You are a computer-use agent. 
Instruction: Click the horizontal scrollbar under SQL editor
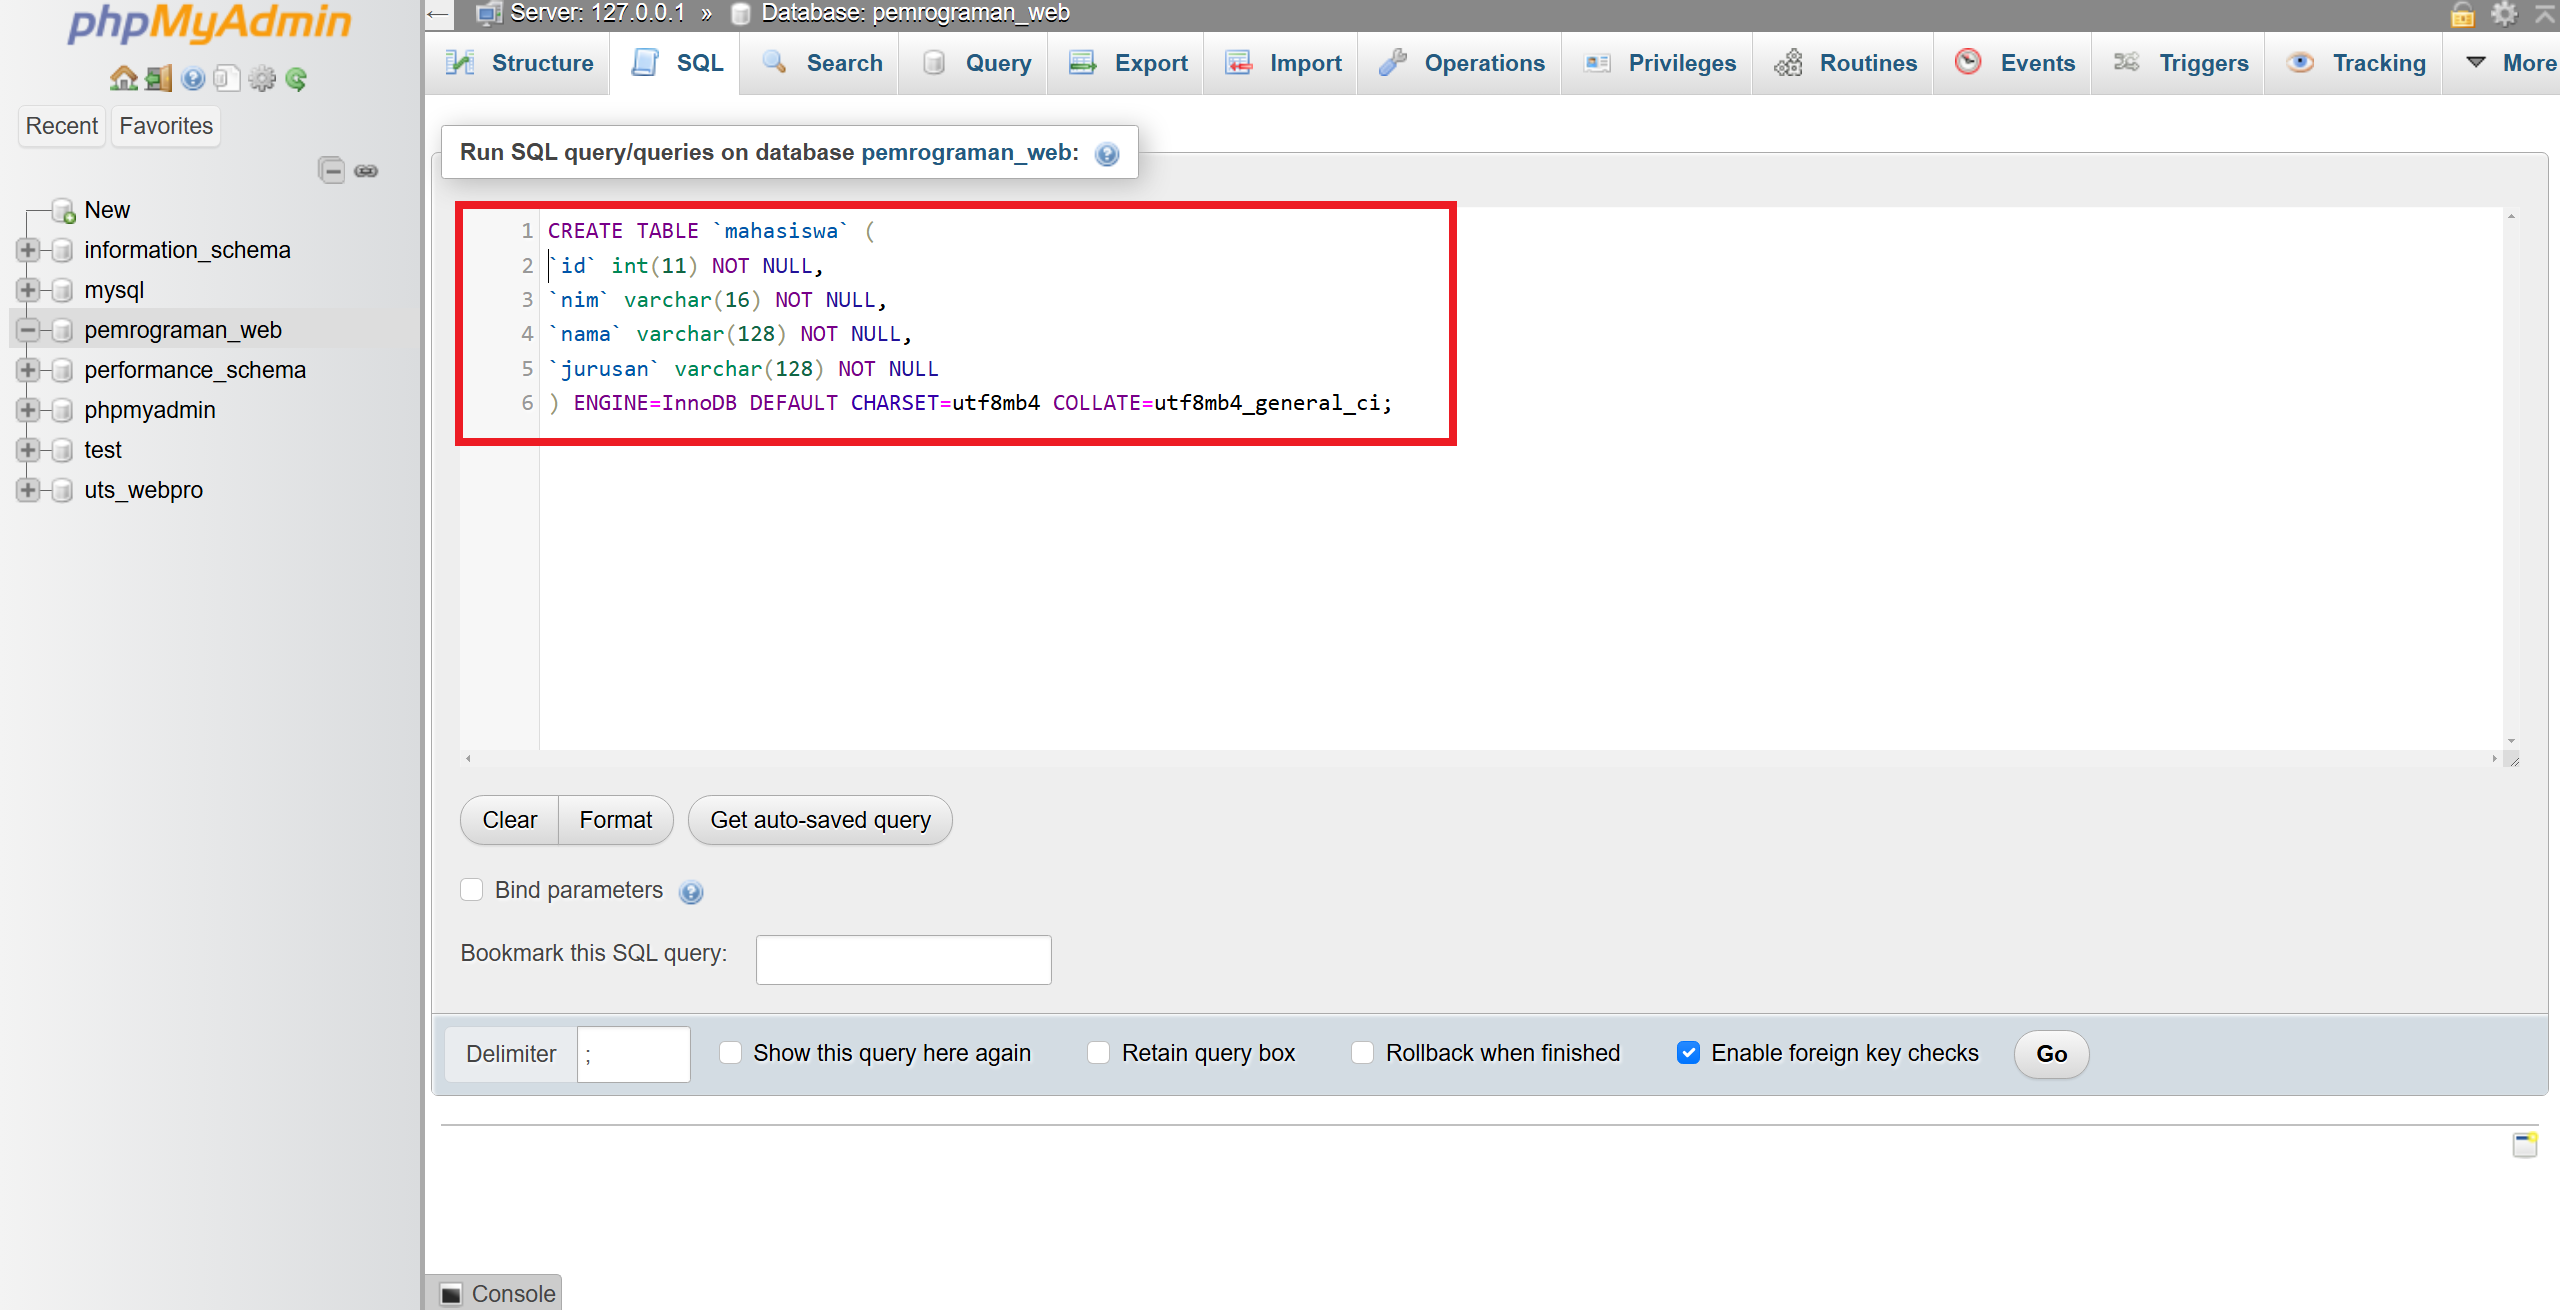click(x=1480, y=759)
